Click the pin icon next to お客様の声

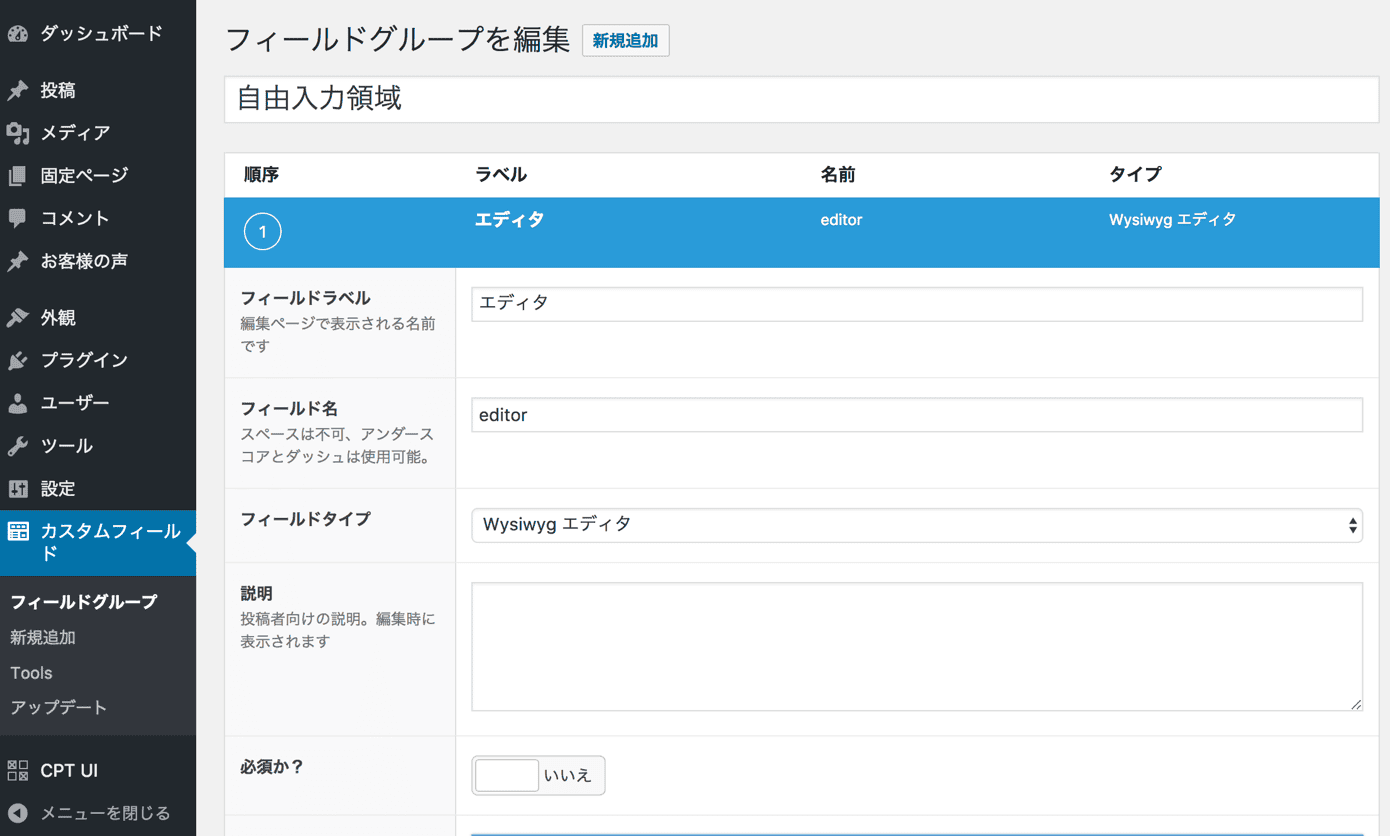pyautogui.click(x=18, y=262)
